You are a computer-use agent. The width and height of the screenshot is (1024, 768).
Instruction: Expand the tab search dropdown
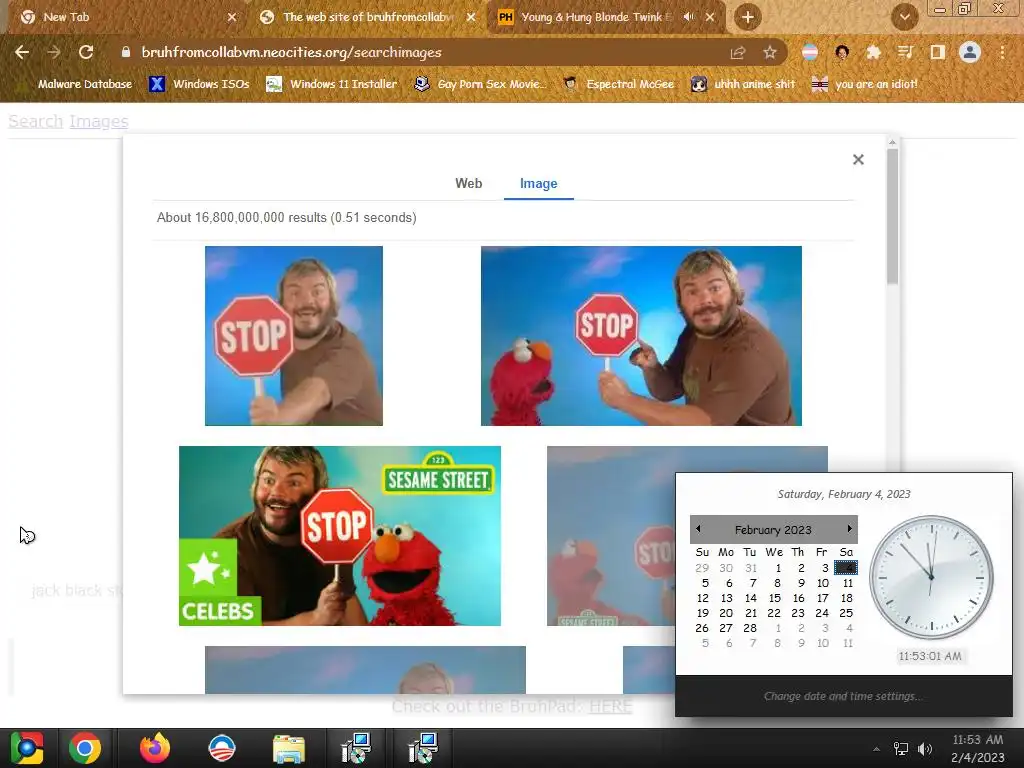click(x=904, y=17)
